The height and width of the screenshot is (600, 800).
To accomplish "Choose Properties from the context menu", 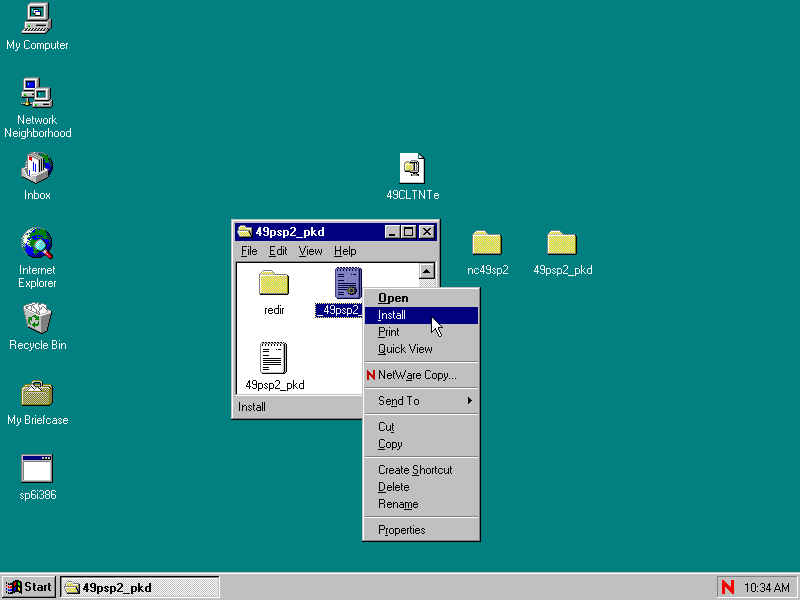I will coord(421,530).
